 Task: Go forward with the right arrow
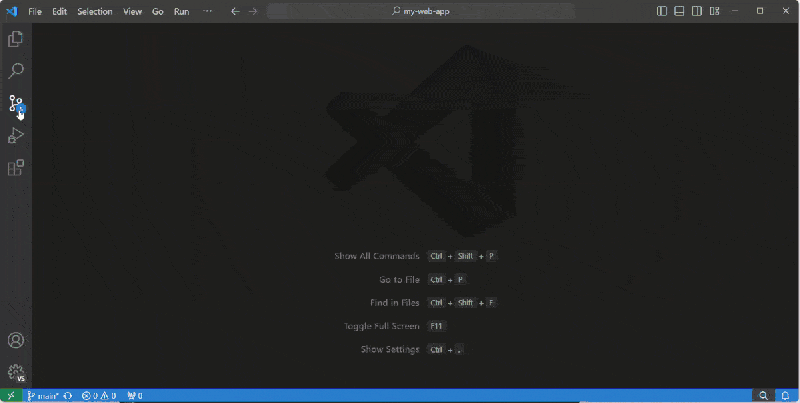[x=253, y=11]
